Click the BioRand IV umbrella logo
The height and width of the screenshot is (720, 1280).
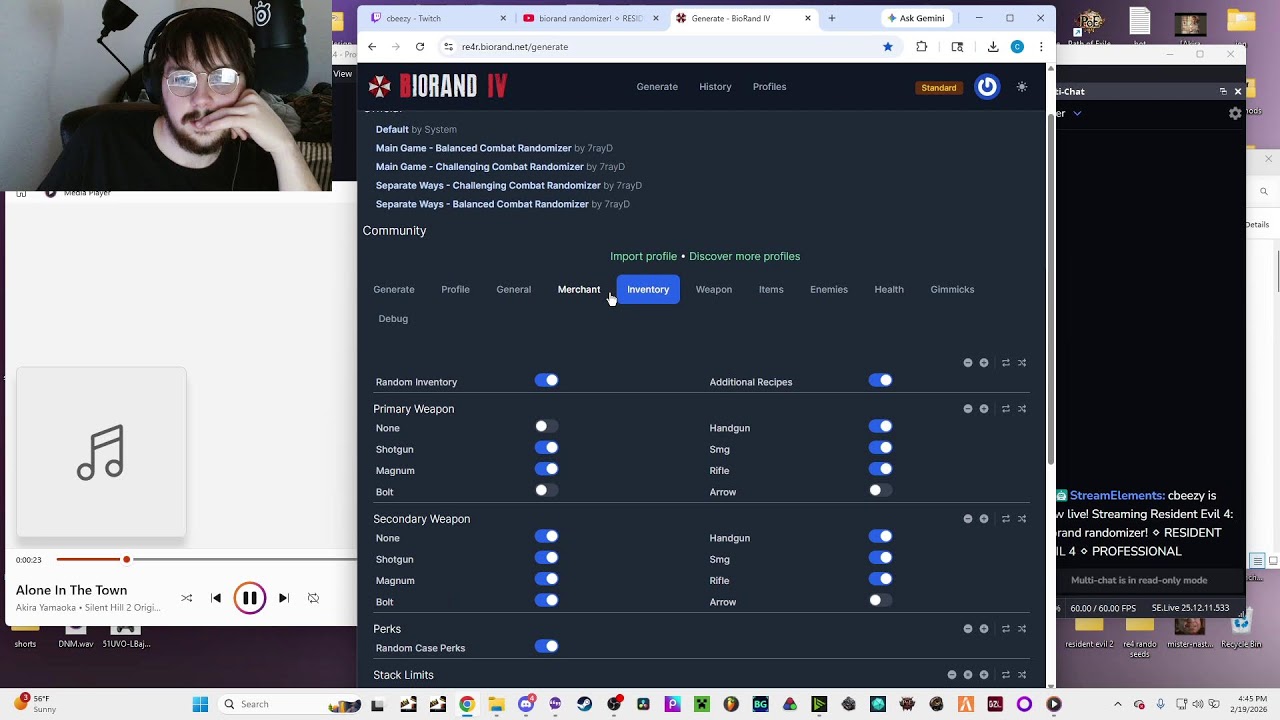tap(379, 87)
